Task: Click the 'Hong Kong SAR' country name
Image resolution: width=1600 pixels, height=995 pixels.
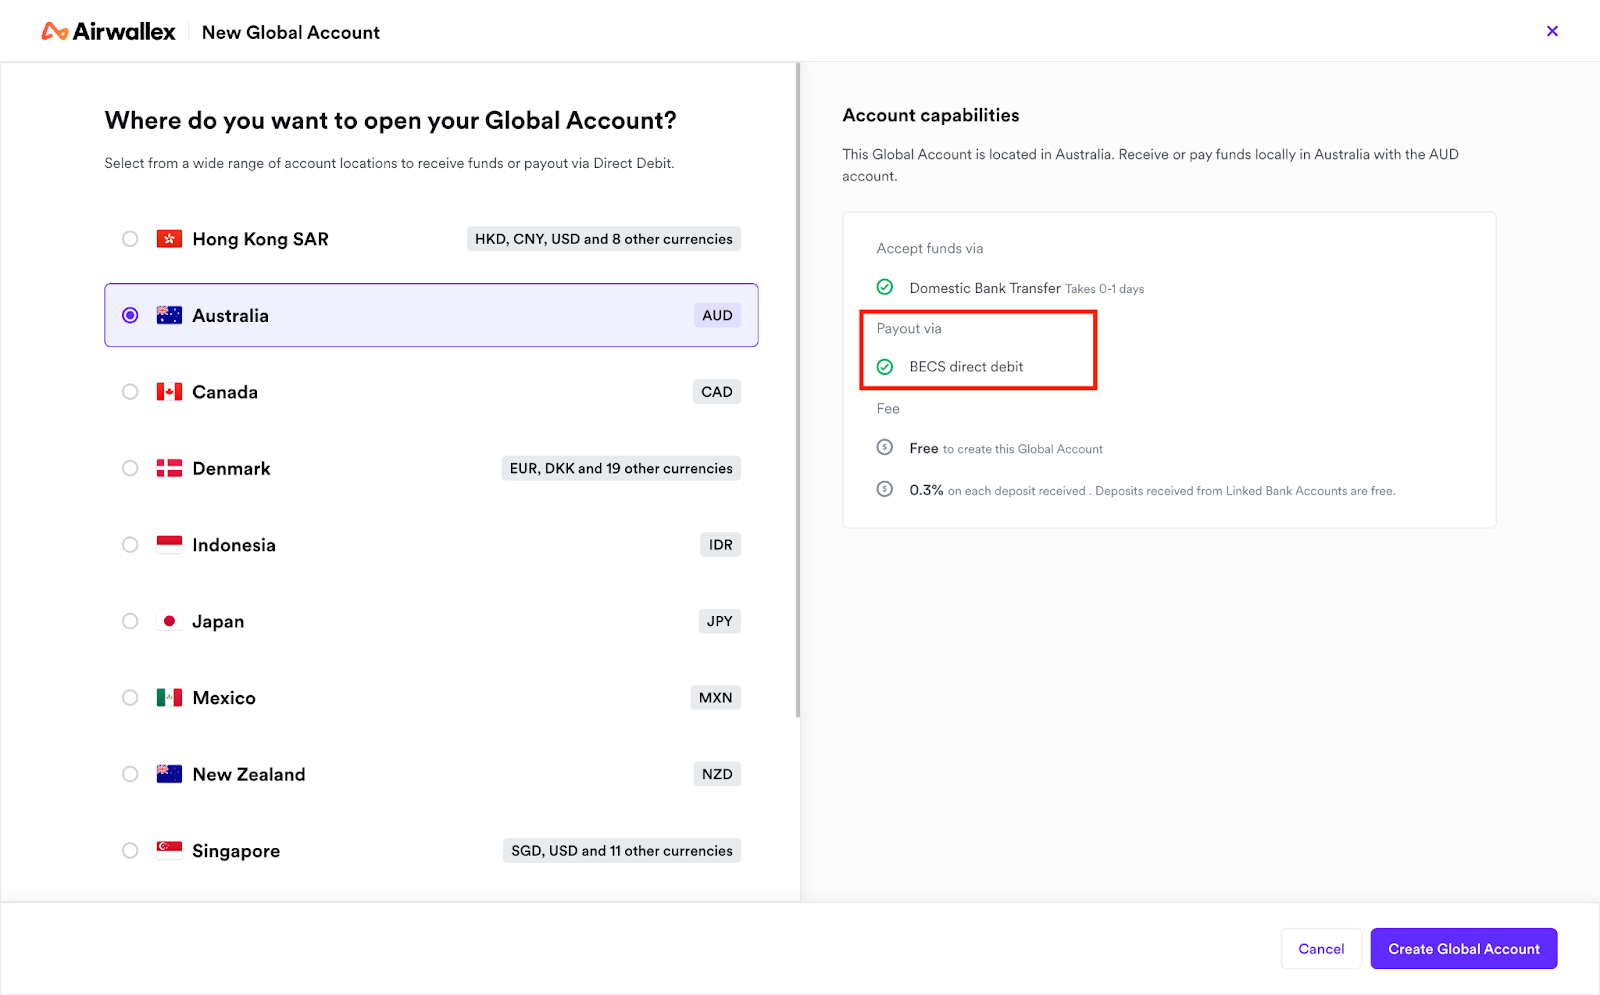Action: coord(260,239)
